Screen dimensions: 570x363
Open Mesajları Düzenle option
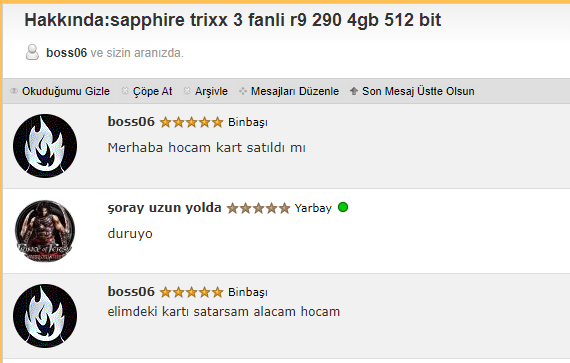pos(295,91)
